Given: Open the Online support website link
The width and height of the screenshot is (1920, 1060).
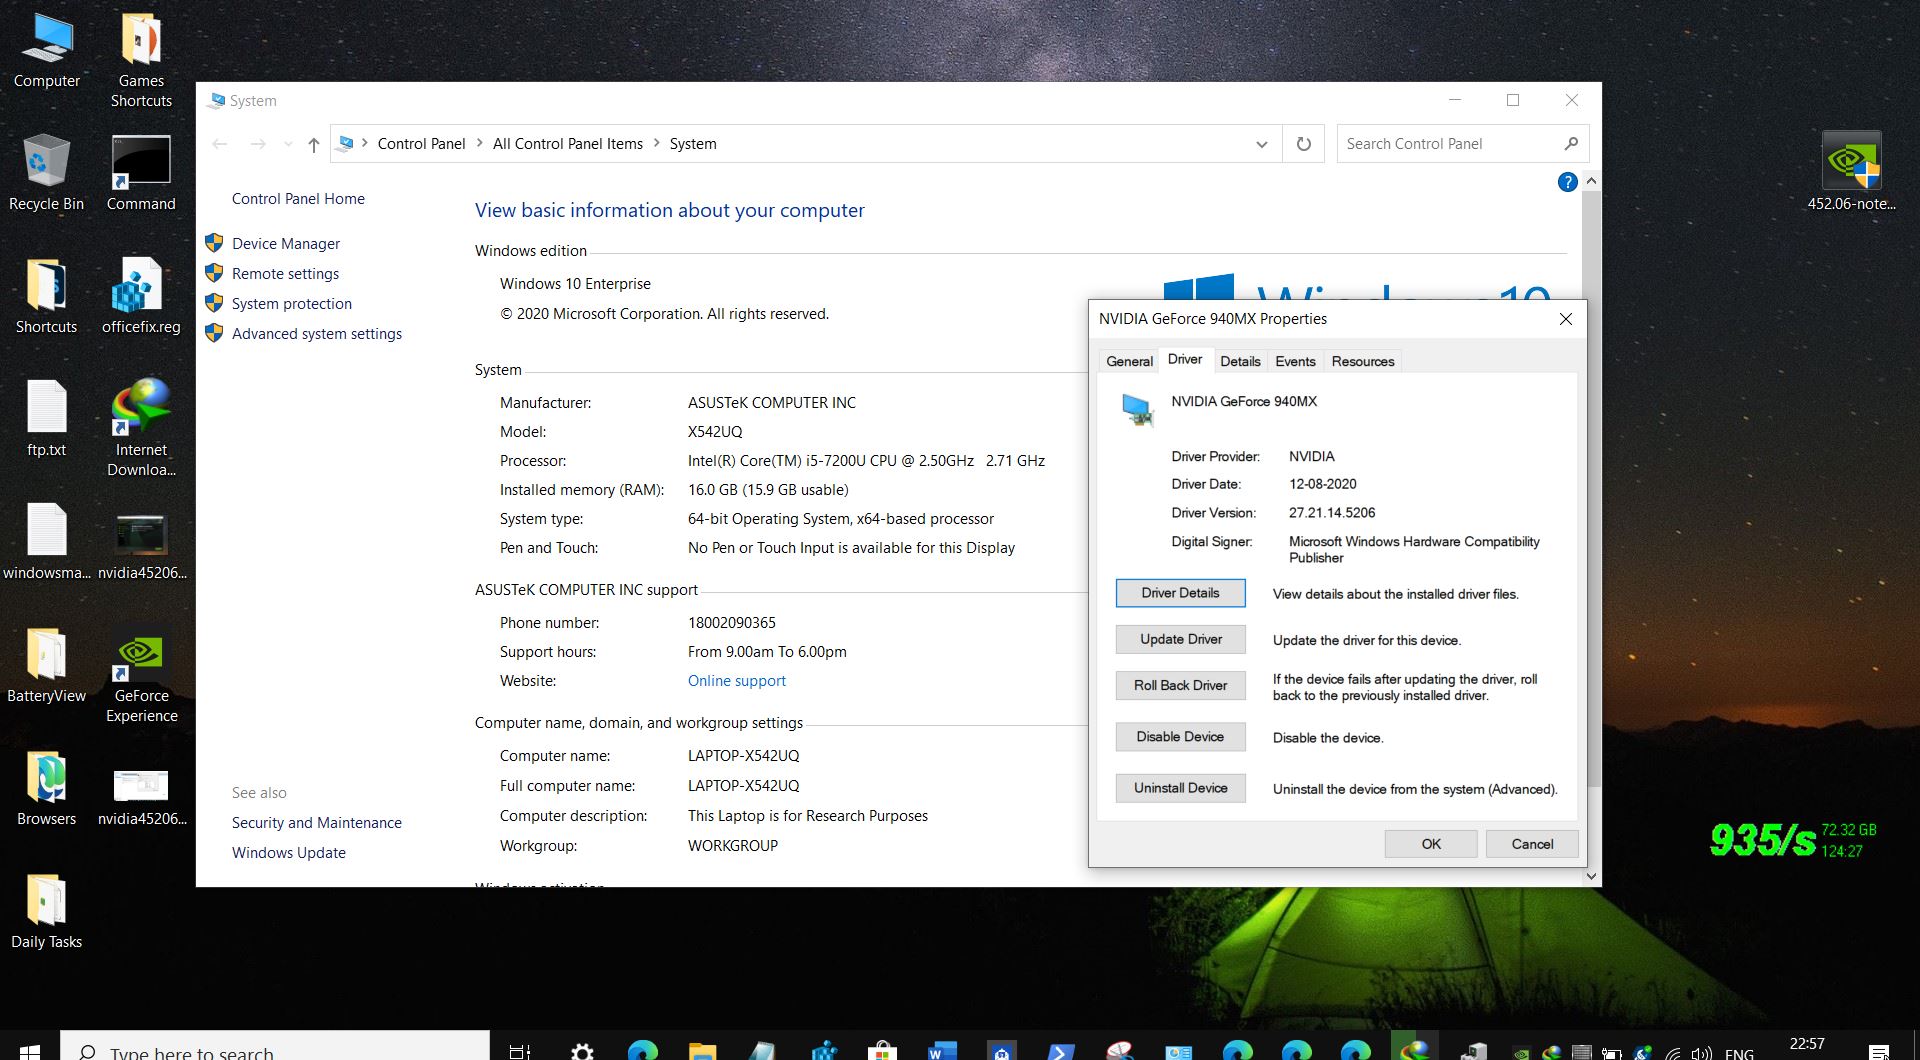Looking at the screenshot, I should 737,680.
